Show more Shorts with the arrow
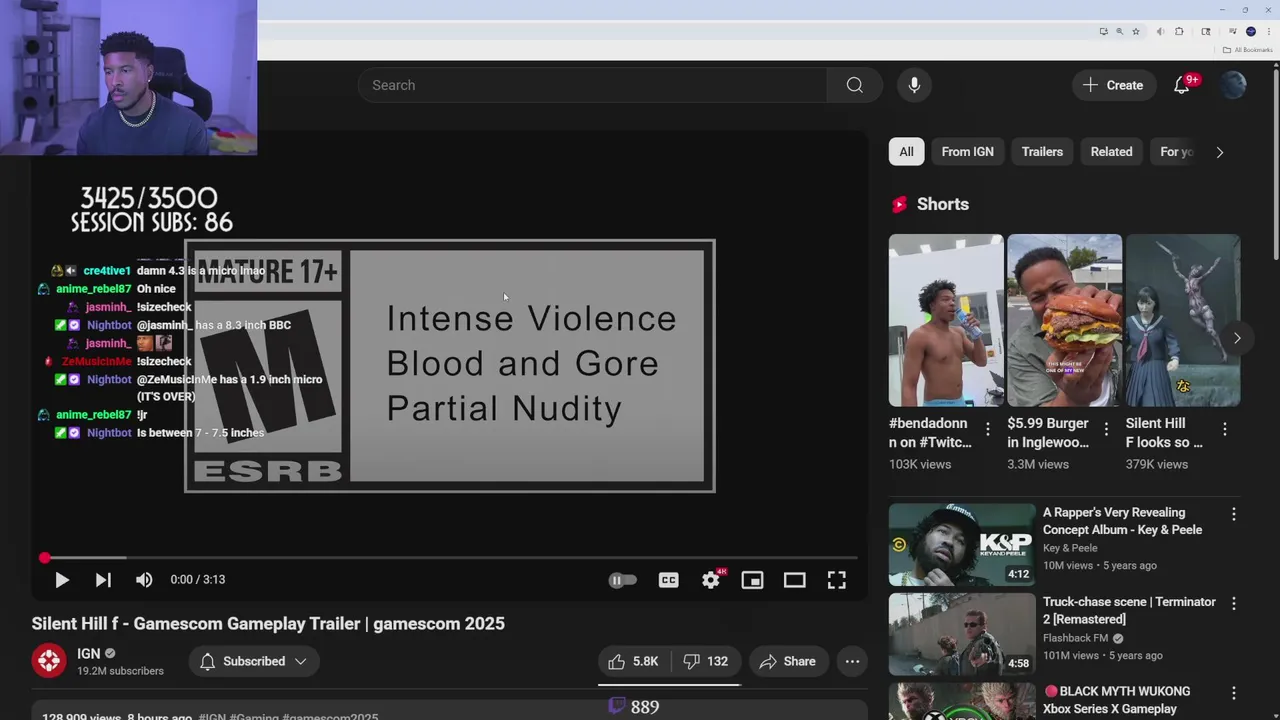Viewport: 1280px width, 720px height. (1237, 338)
